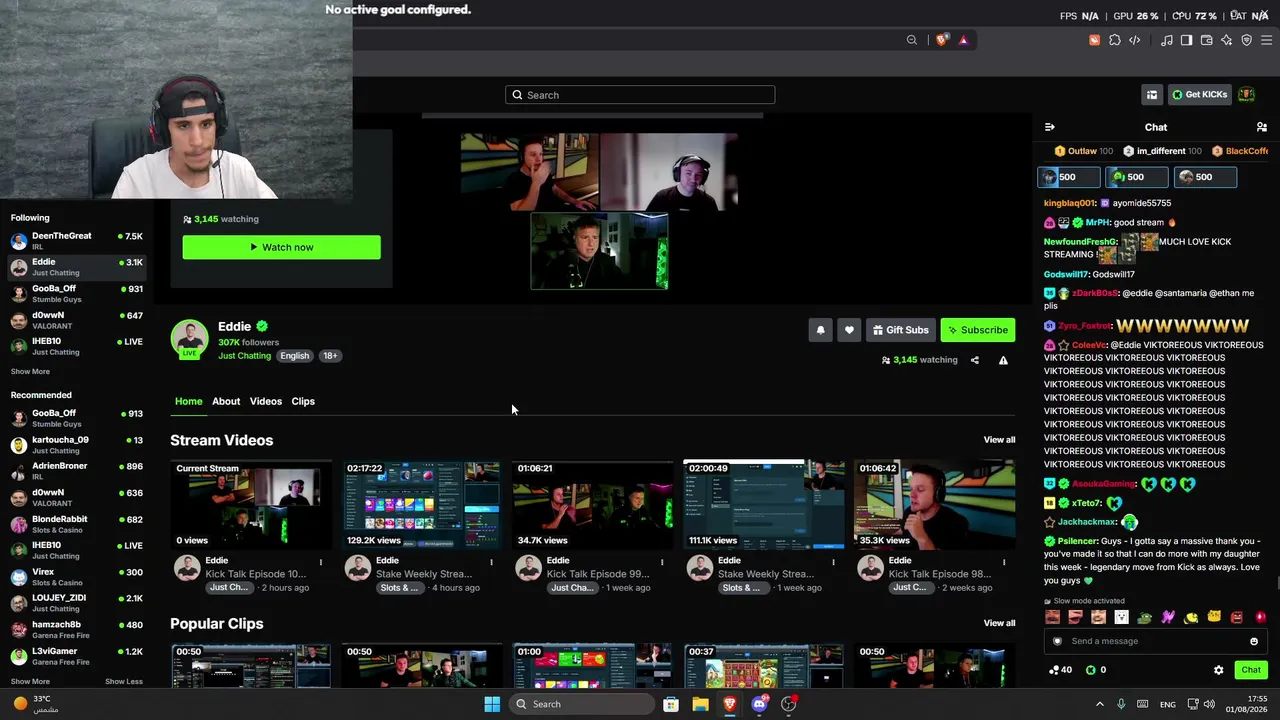
Task: Toggle notifications bell for Eddie
Action: [820, 330]
